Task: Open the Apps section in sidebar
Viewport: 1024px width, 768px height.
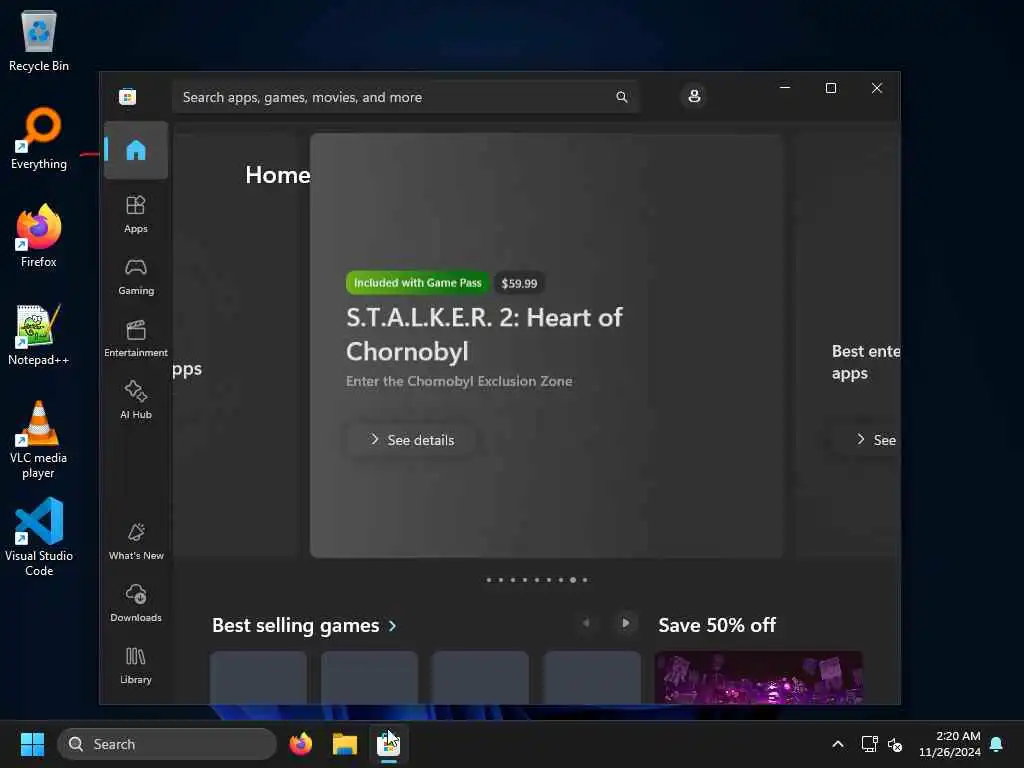Action: click(x=136, y=214)
